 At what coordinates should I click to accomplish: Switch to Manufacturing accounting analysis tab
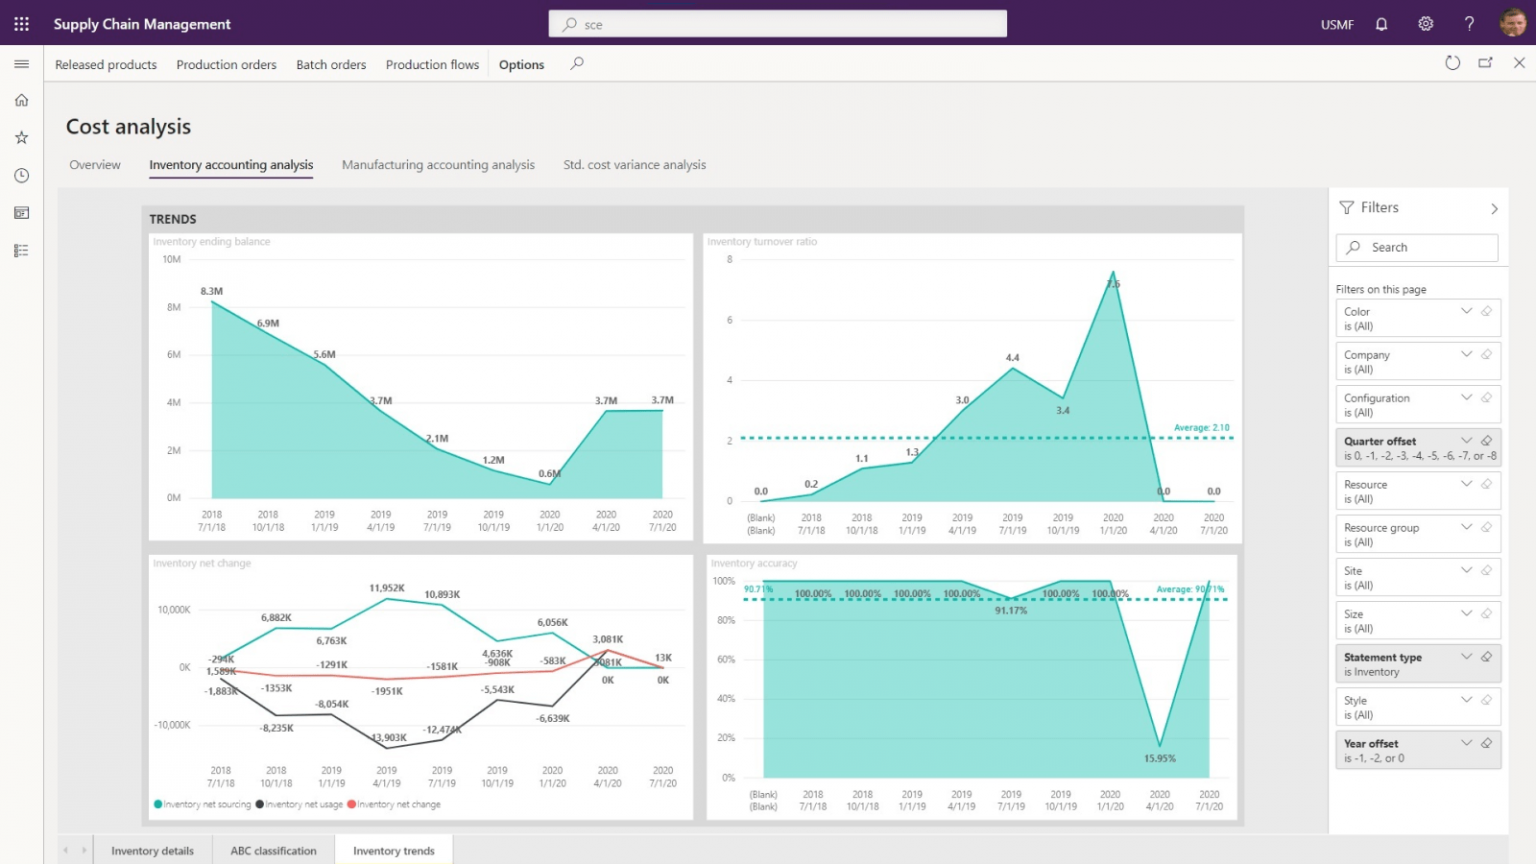438,165
